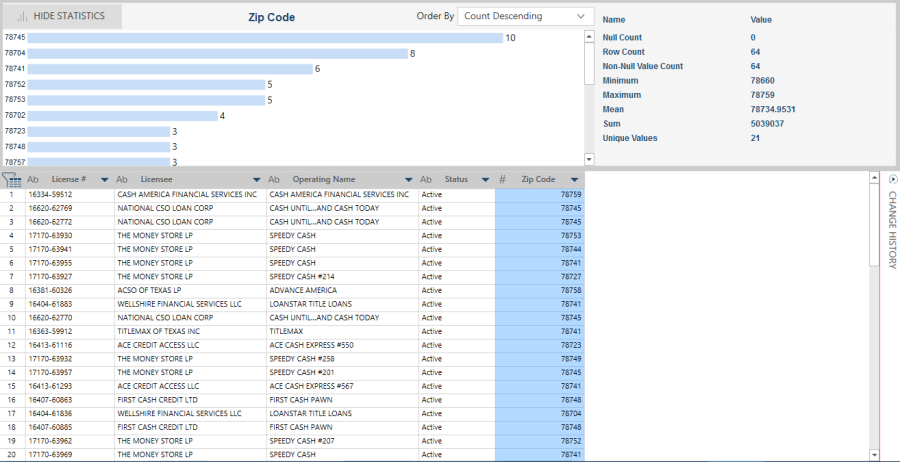Open the Licensee column dropdown arrow

pyautogui.click(x=256, y=180)
